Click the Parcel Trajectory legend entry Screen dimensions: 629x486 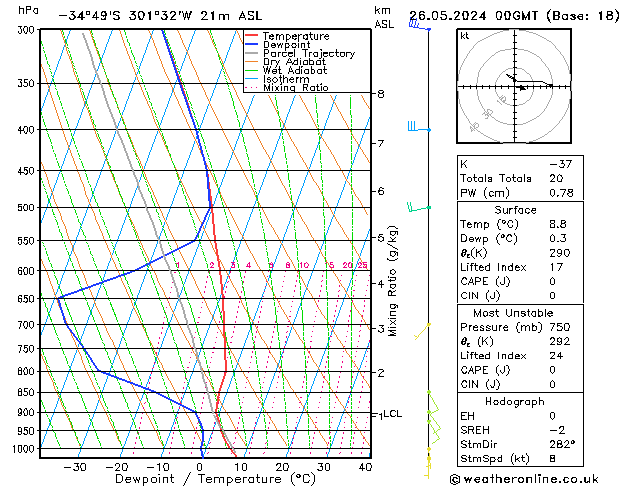click(x=309, y=53)
